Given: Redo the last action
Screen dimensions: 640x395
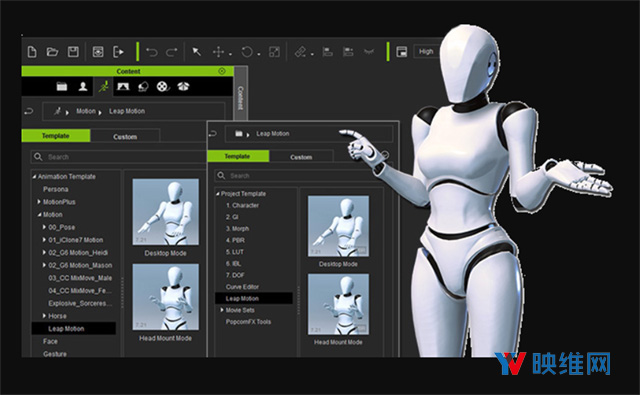Looking at the screenshot, I should [x=172, y=52].
